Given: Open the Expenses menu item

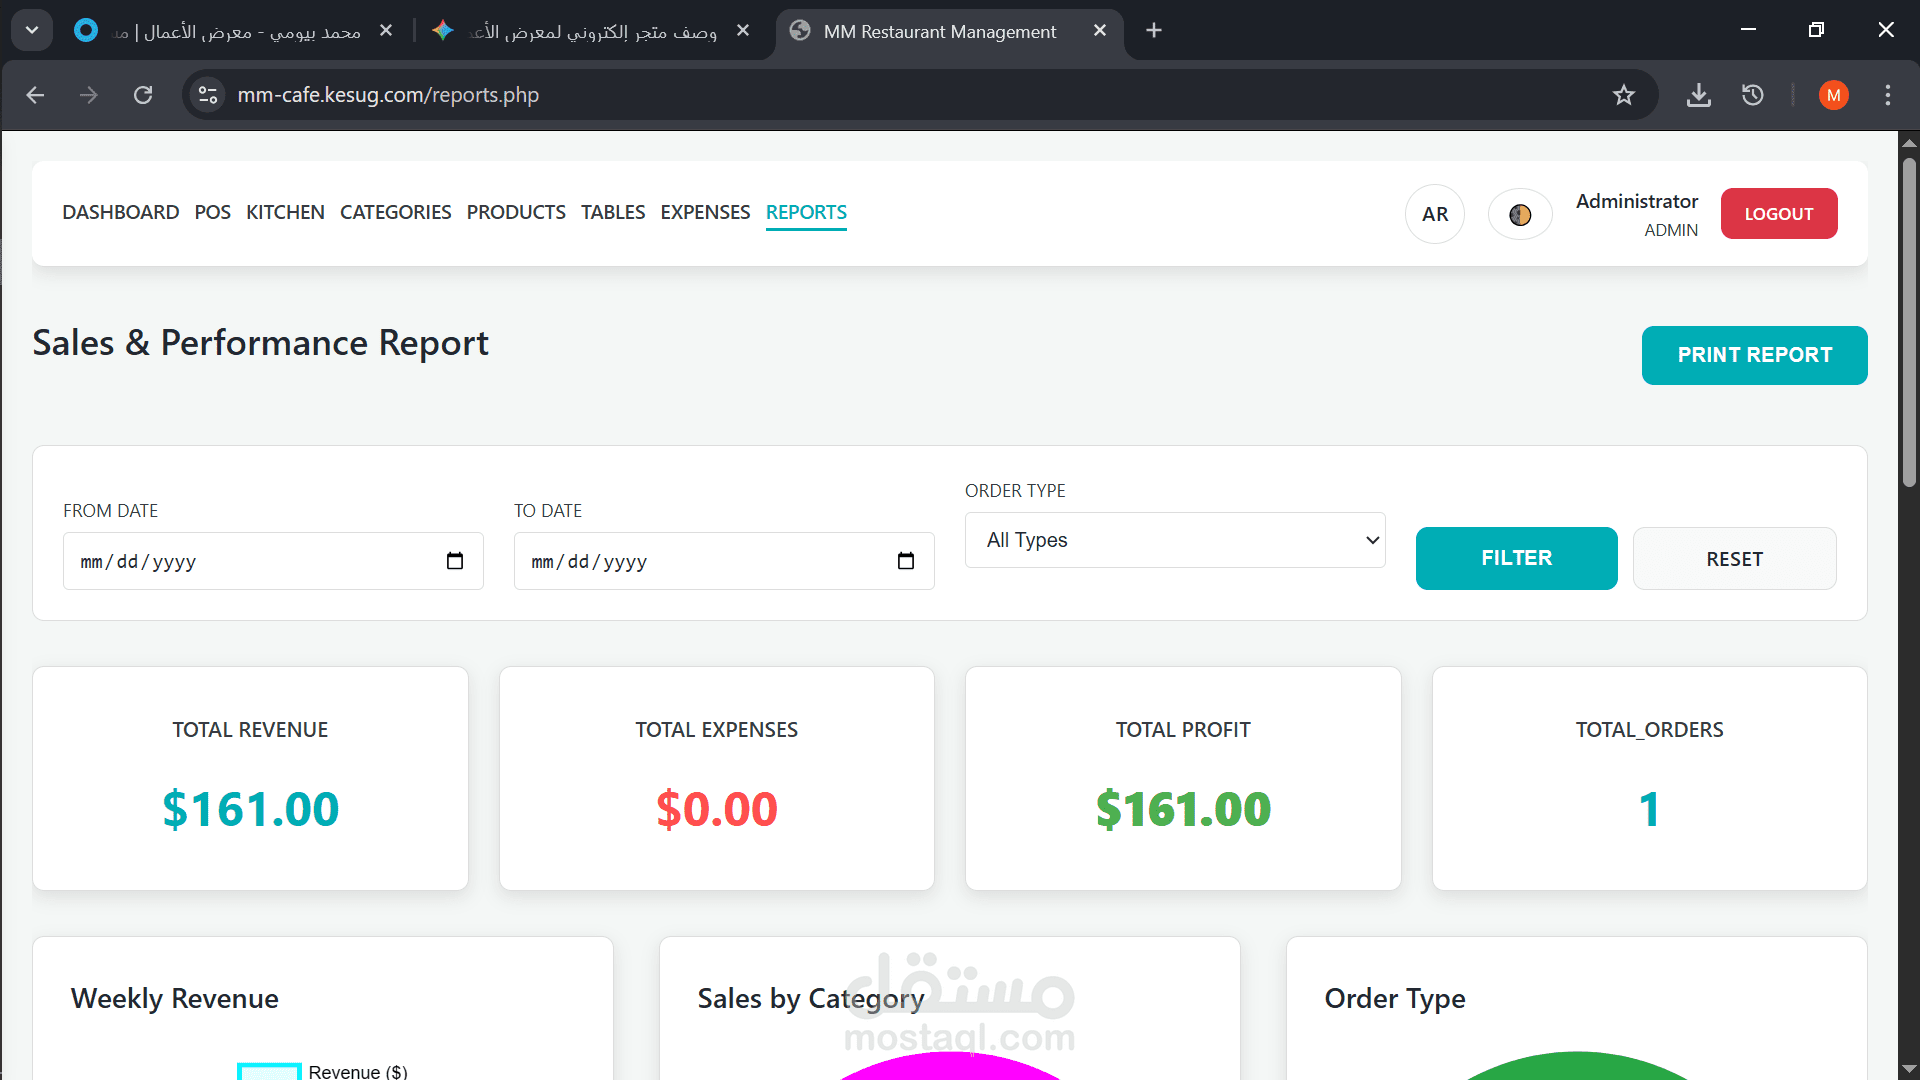Looking at the screenshot, I should pyautogui.click(x=705, y=212).
